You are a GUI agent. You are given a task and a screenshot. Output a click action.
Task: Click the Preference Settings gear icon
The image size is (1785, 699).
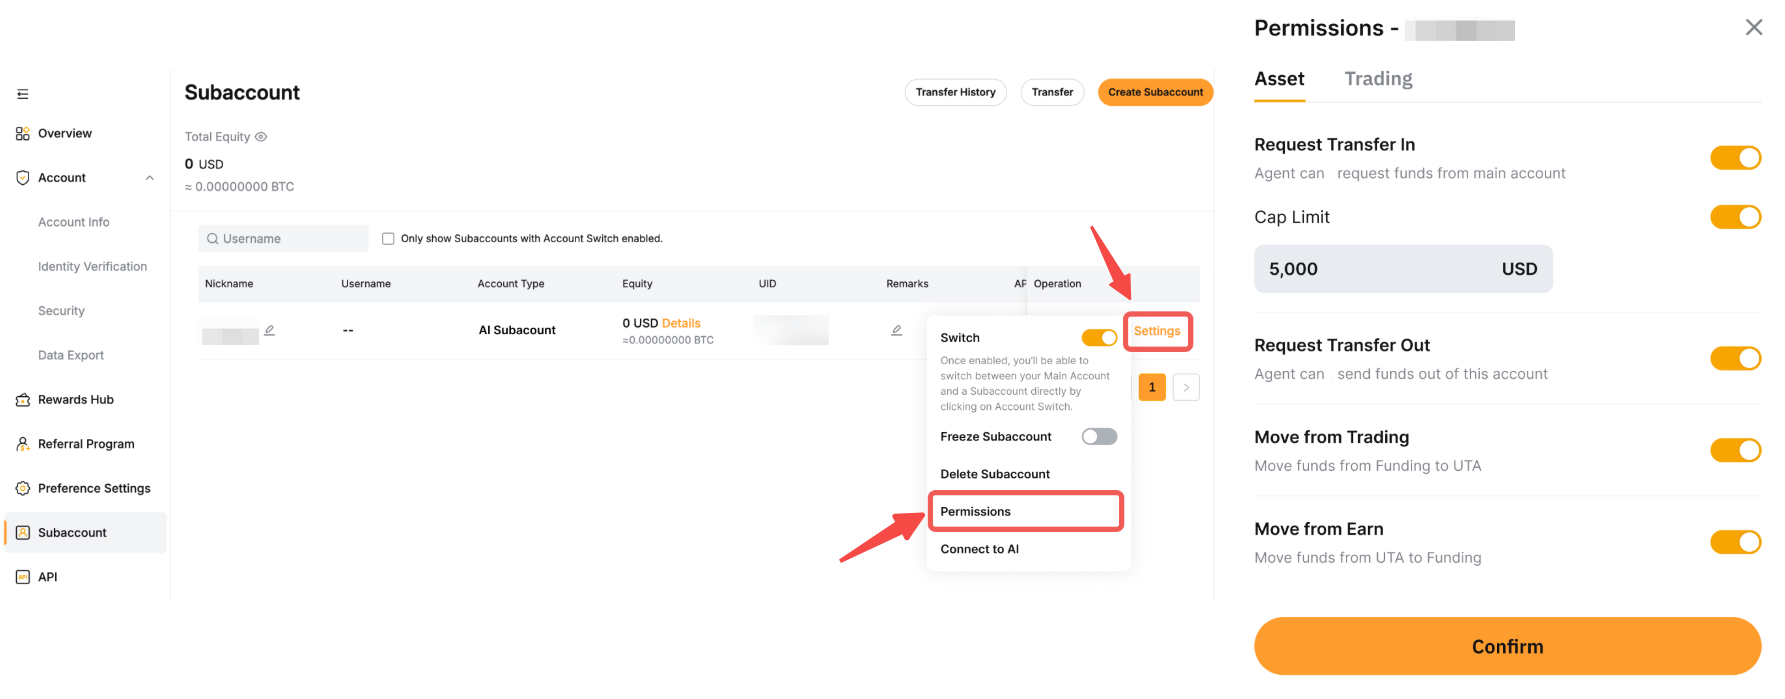(22, 488)
